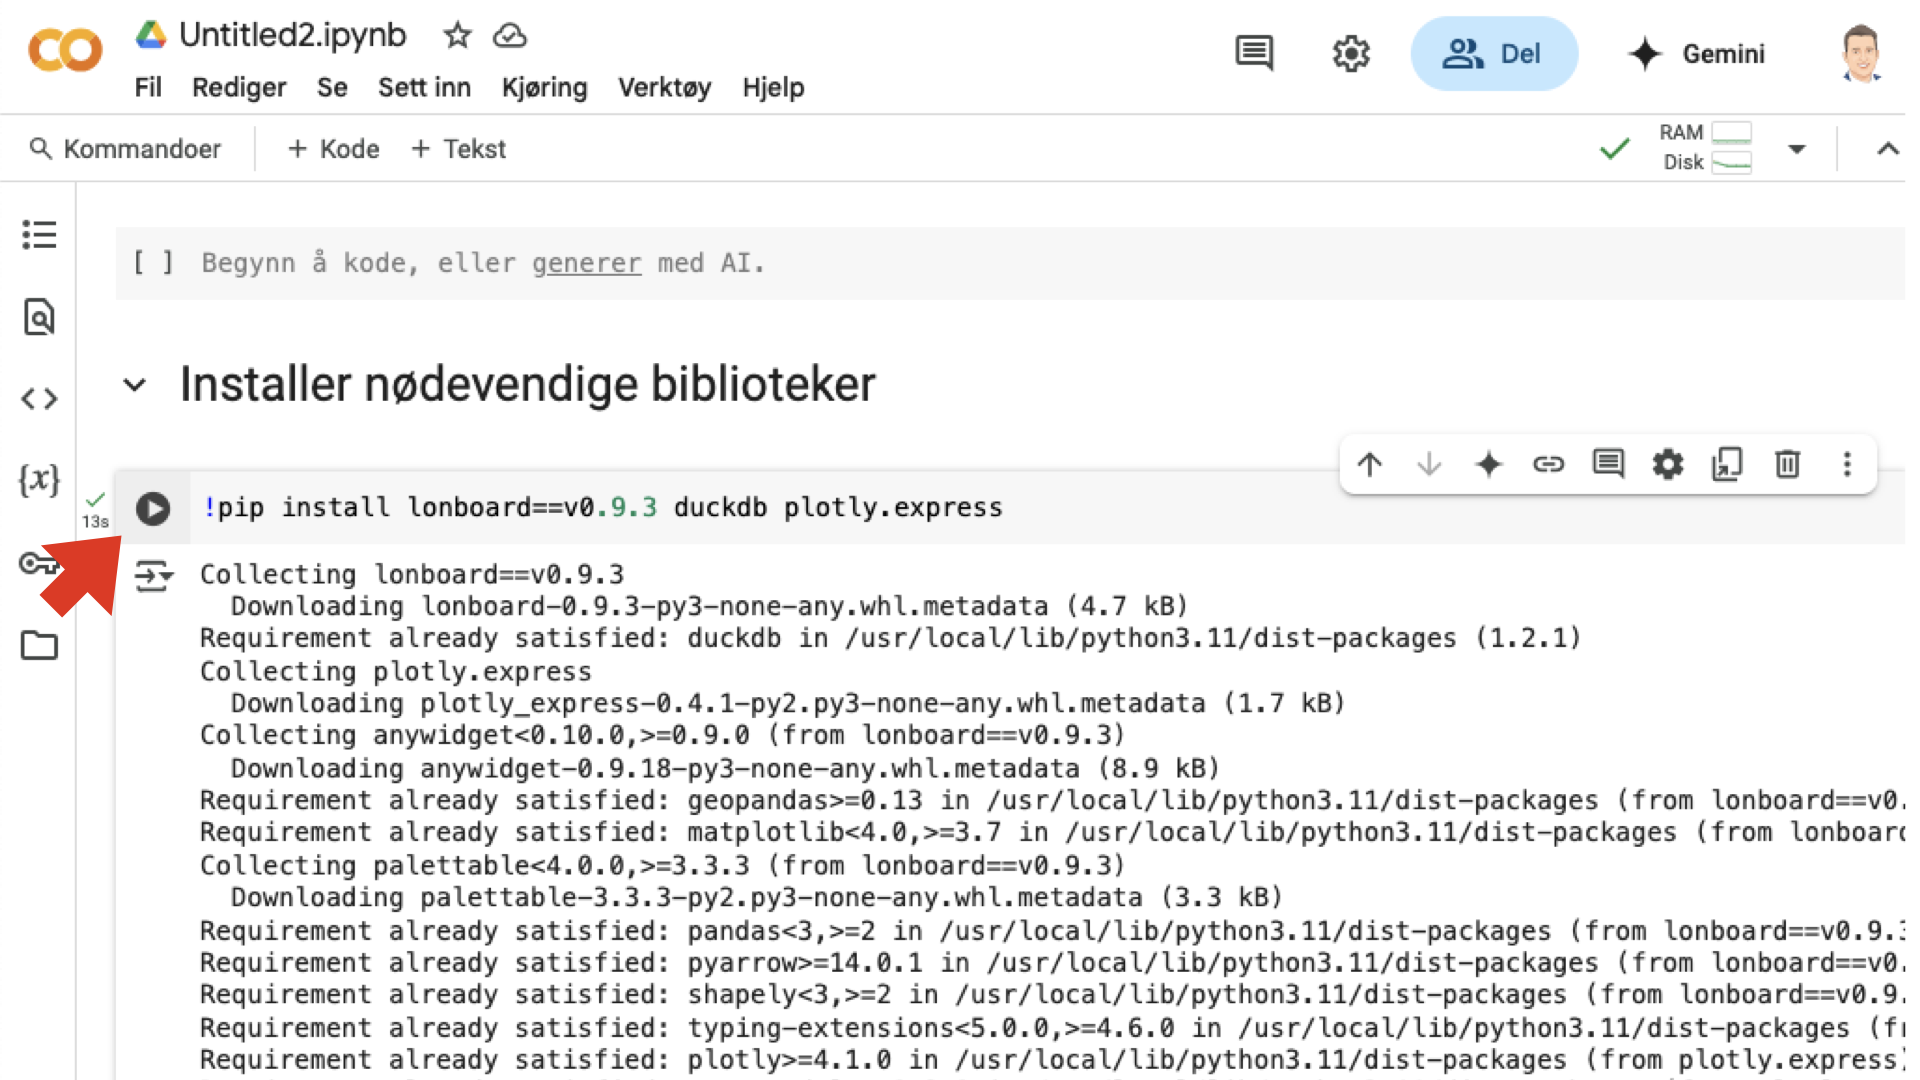The width and height of the screenshot is (1920, 1080).
Task: Click the Del share button
Action: pos(1493,54)
